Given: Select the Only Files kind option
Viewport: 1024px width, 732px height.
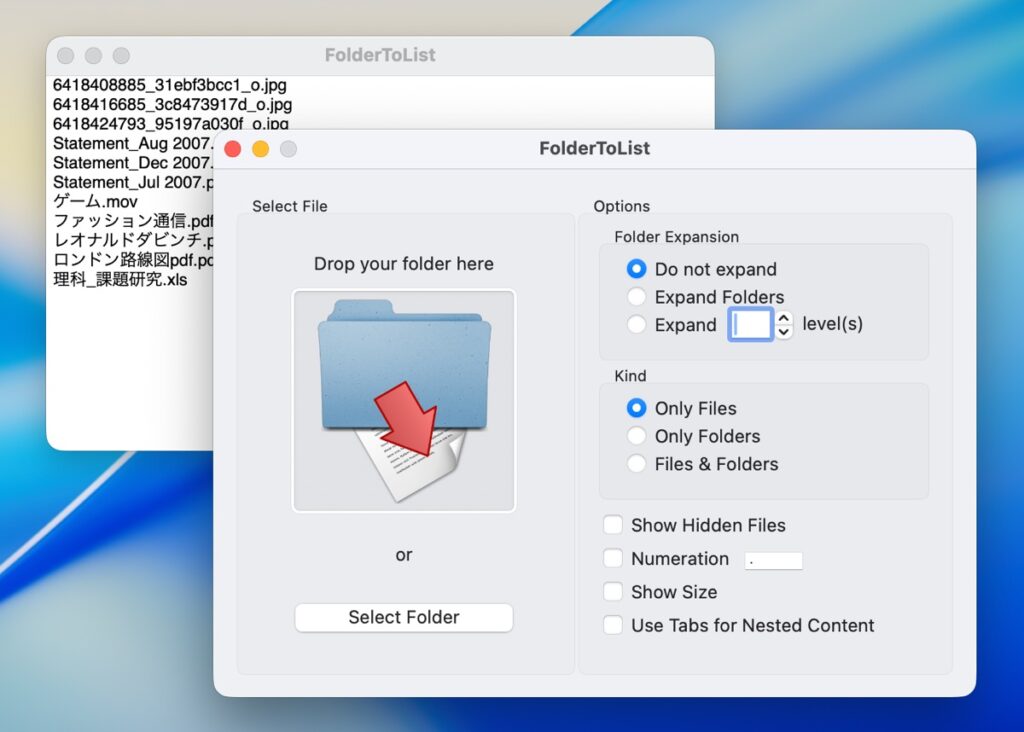Looking at the screenshot, I should coord(636,408).
